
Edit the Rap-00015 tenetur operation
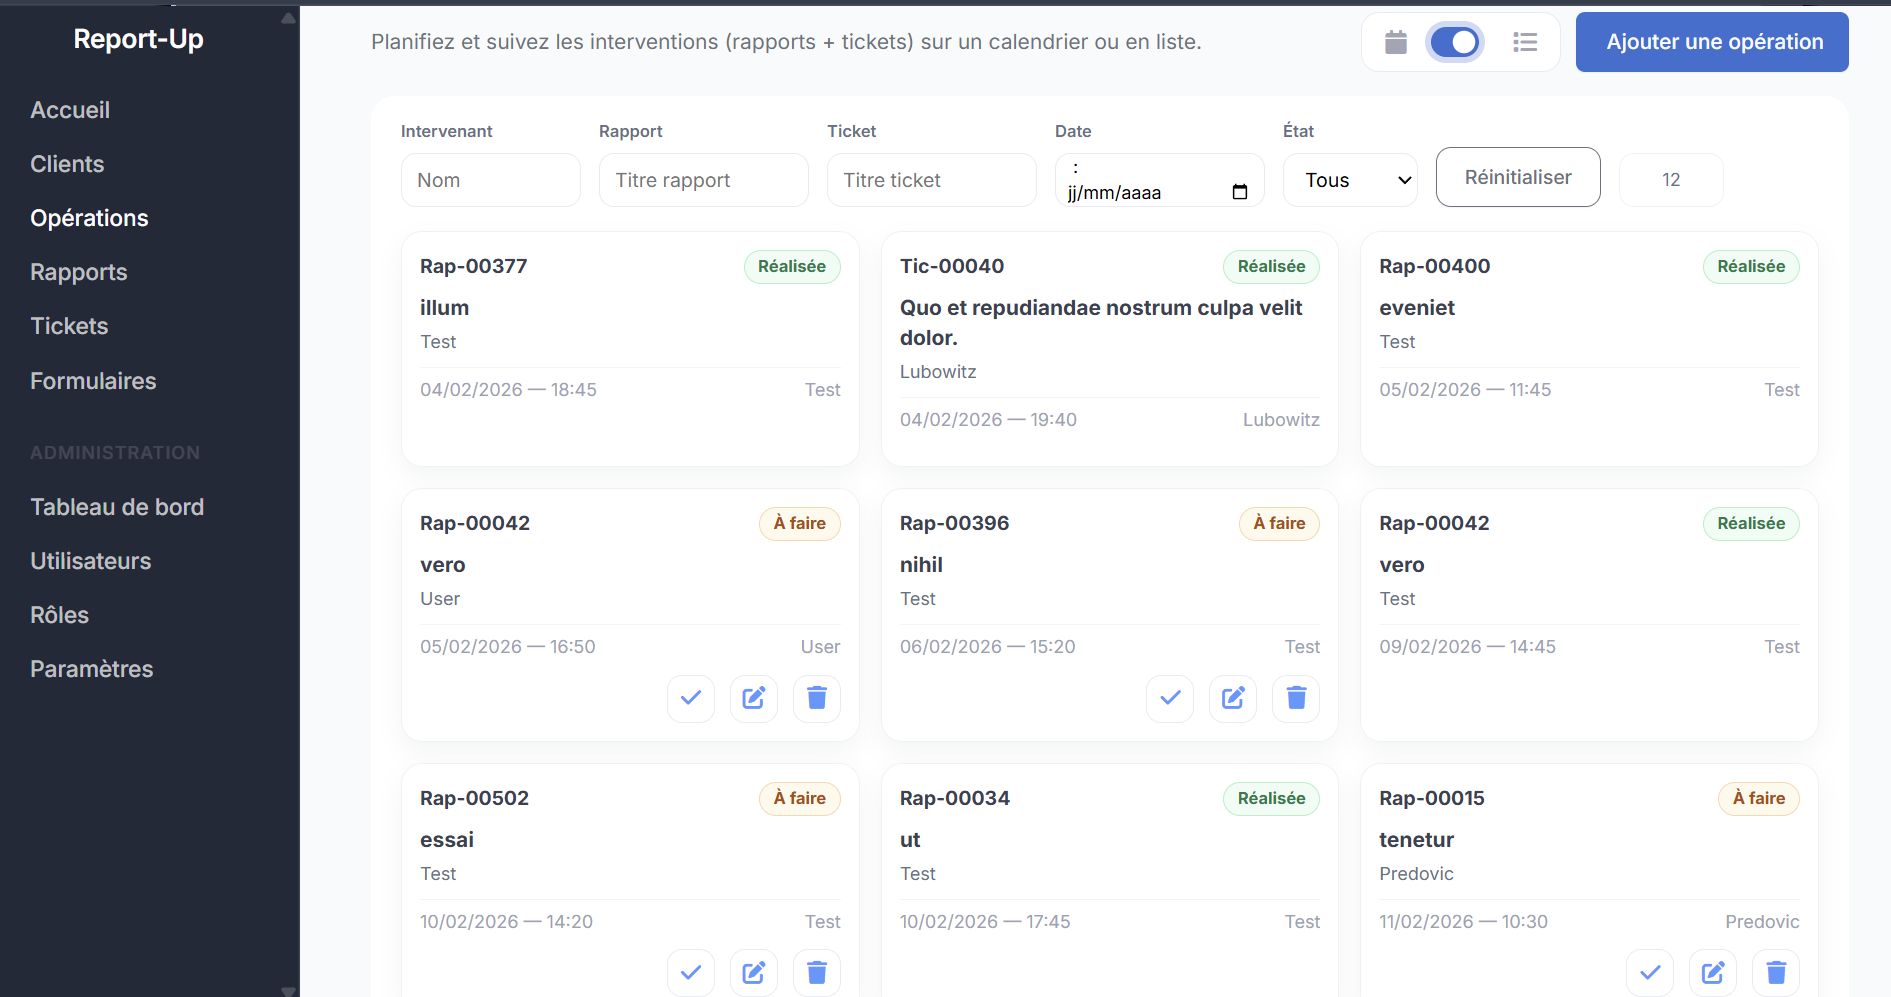pyautogui.click(x=1713, y=972)
